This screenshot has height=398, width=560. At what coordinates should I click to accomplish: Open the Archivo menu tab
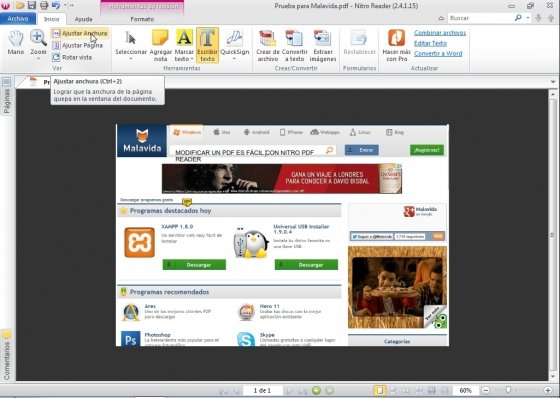[18, 19]
